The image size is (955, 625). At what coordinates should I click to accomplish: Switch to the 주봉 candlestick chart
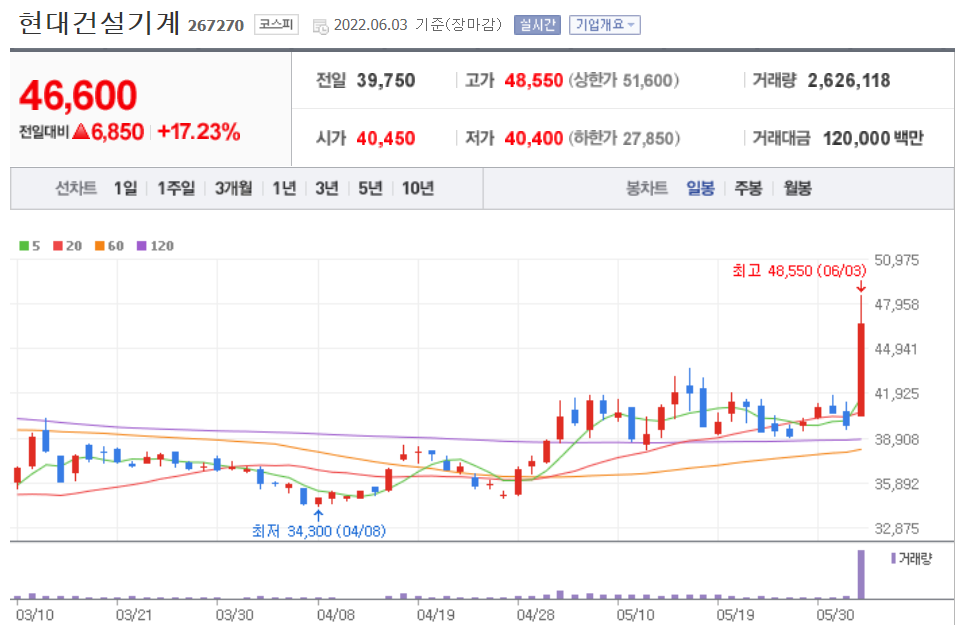coord(749,188)
